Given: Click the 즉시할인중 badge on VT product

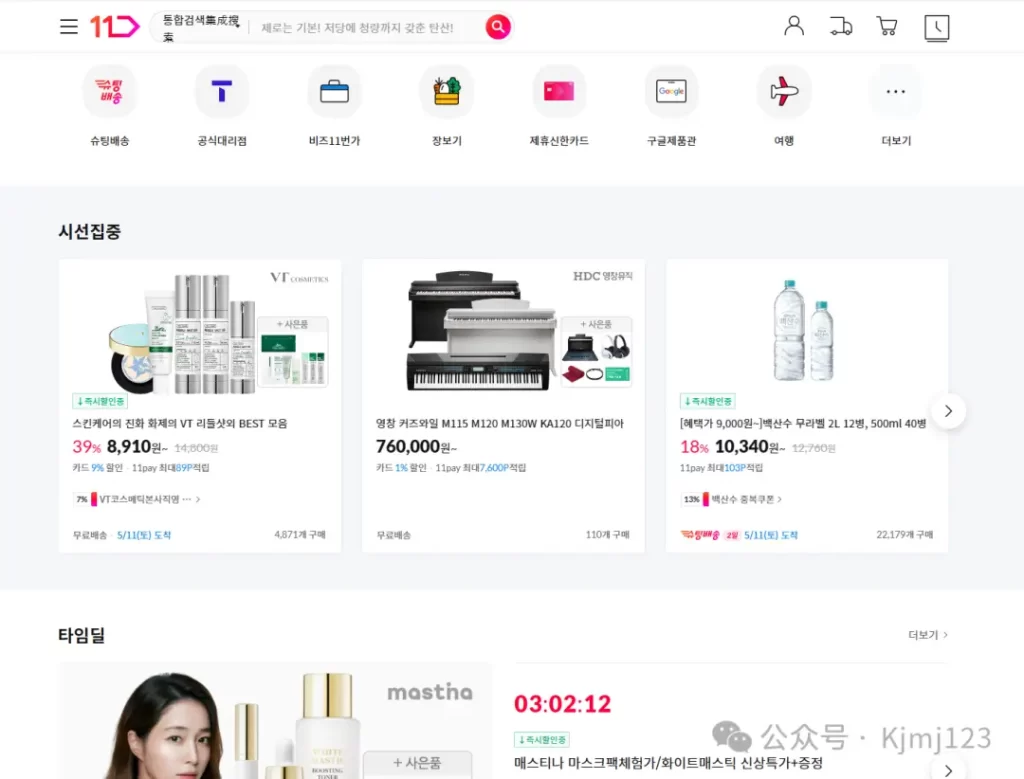Looking at the screenshot, I should pos(100,401).
